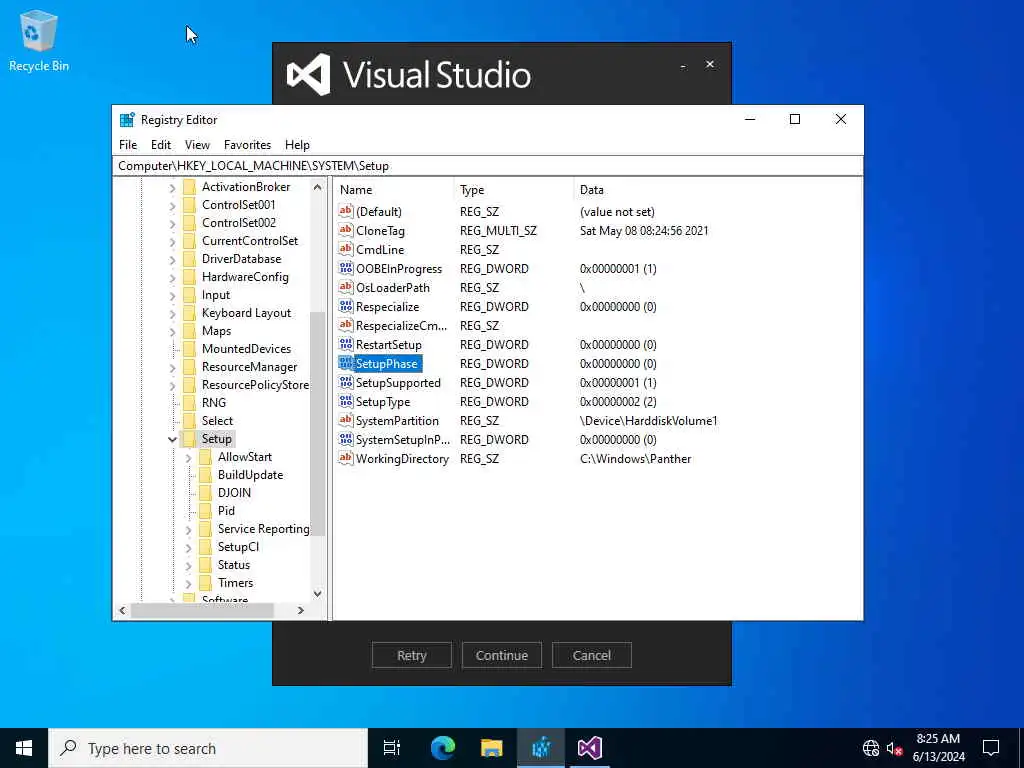This screenshot has height=768, width=1024.
Task: Click the CmdLine string value icon
Action: (x=345, y=249)
